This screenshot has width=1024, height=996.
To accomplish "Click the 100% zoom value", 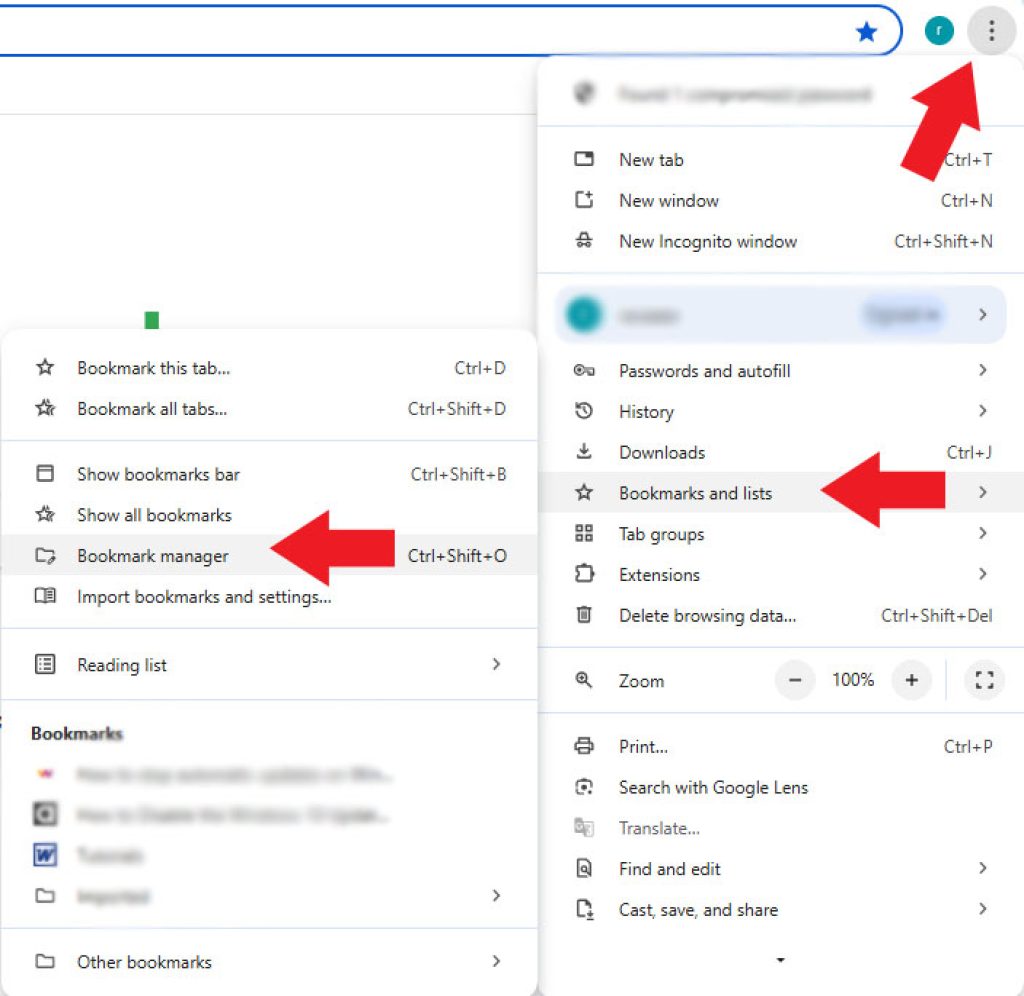I will (853, 679).
